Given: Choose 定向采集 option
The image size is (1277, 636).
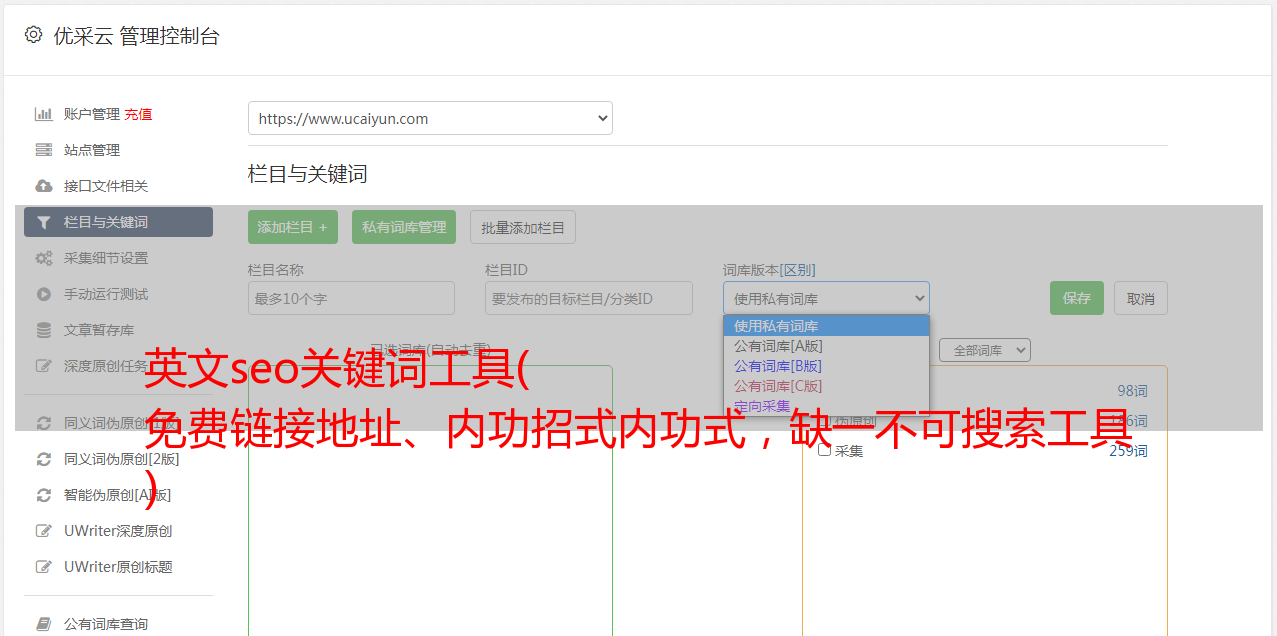Looking at the screenshot, I should point(826,405).
